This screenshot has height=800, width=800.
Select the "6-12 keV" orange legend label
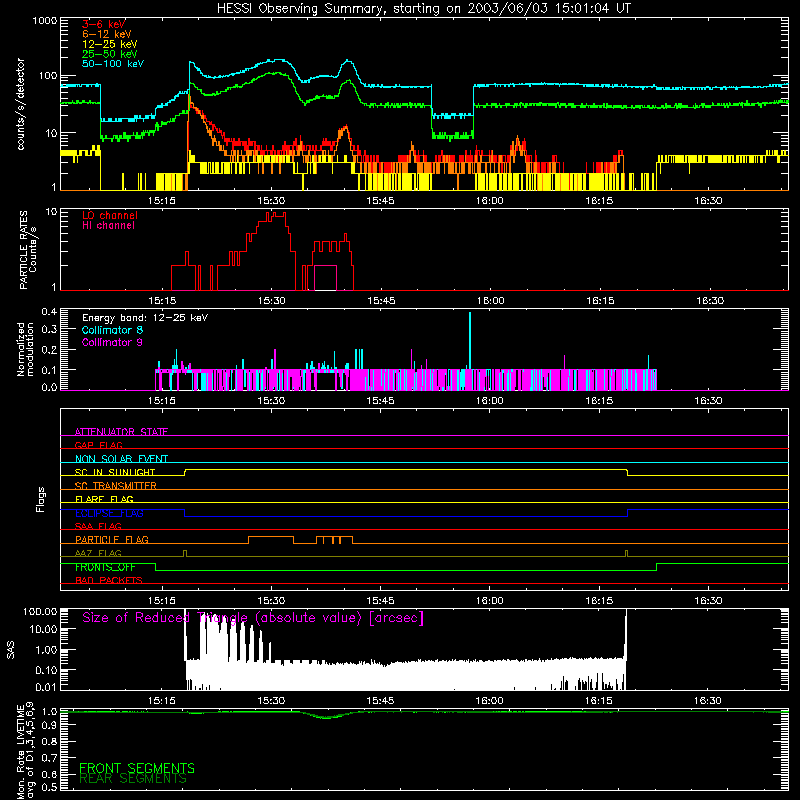(107, 34)
